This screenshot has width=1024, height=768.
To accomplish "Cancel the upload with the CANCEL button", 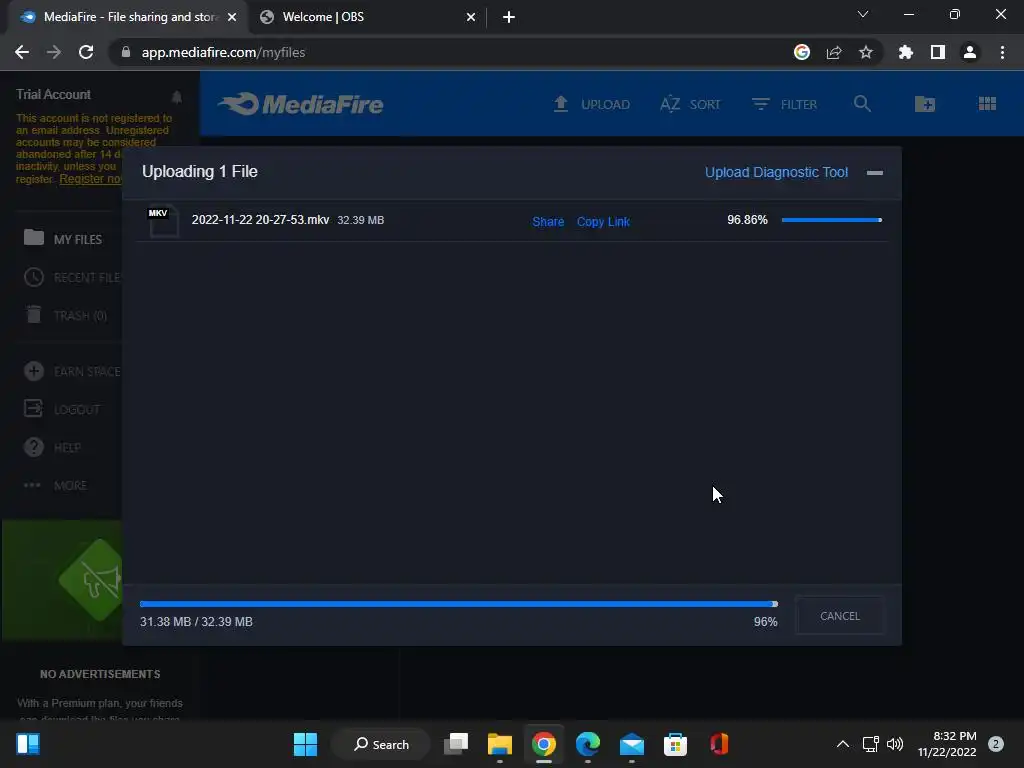I will click(x=839, y=615).
